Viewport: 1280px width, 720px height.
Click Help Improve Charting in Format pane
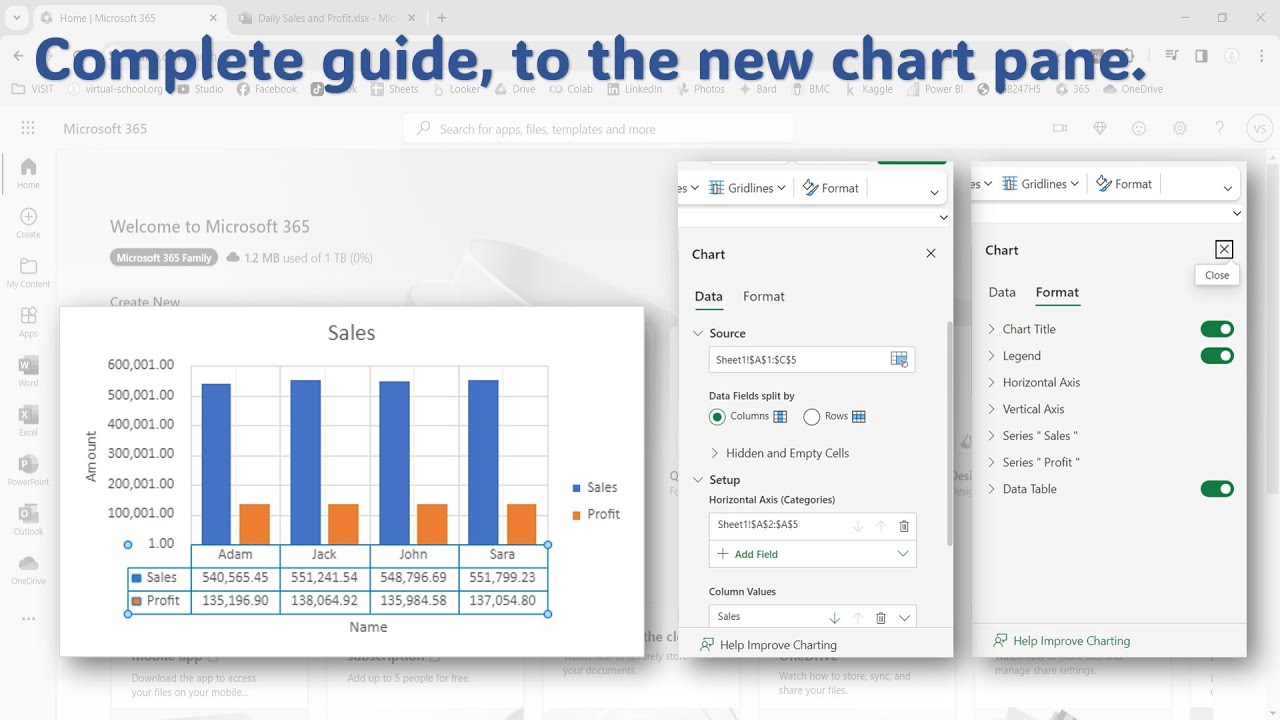(1062, 641)
